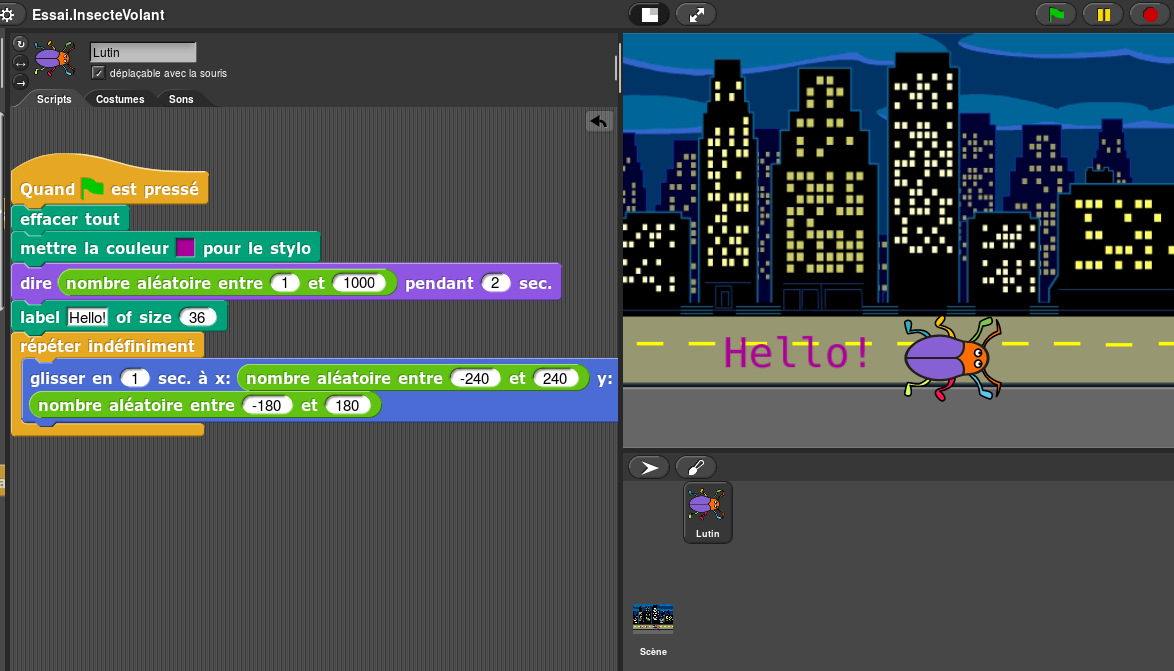Screen dimensions: 1174x671
Task: Click the green flag run button
Action: point(1056,15)
